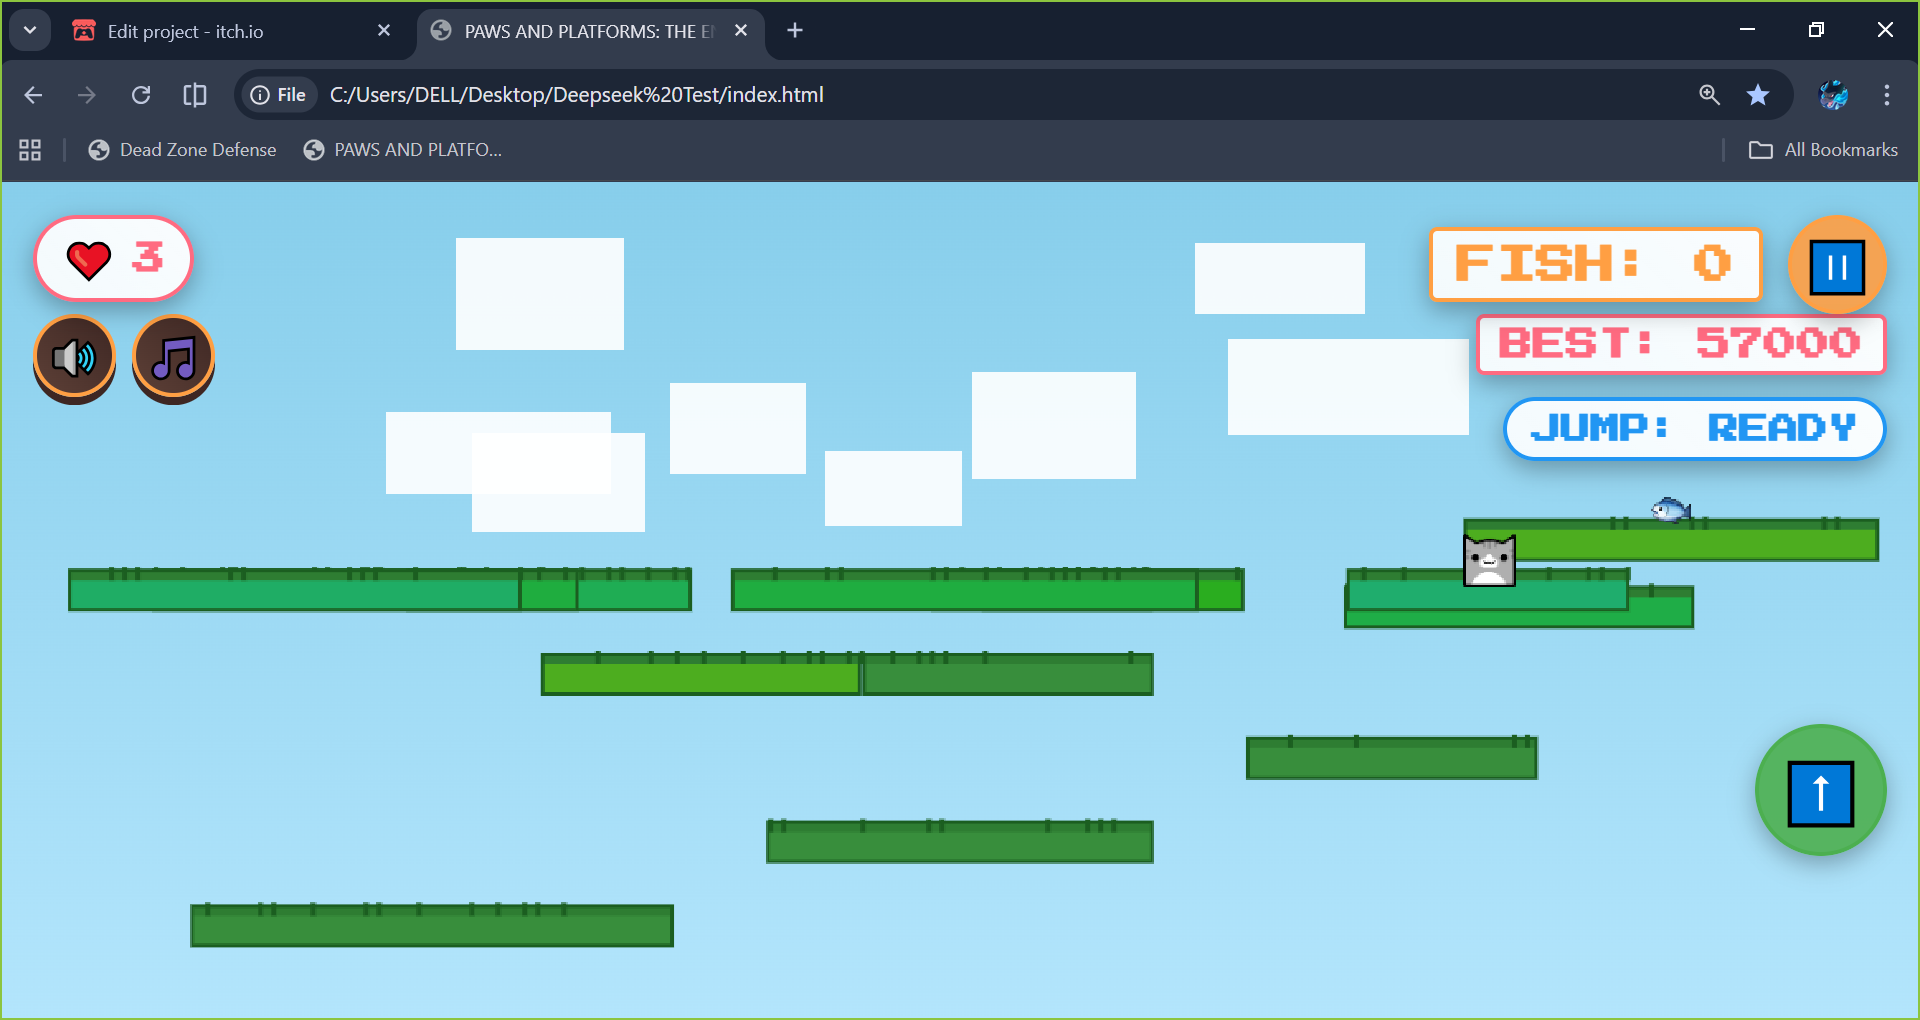Mute sound effects with the speaker button
The width and height of the screenshot is (1920, 1020).
click(75, 358)
